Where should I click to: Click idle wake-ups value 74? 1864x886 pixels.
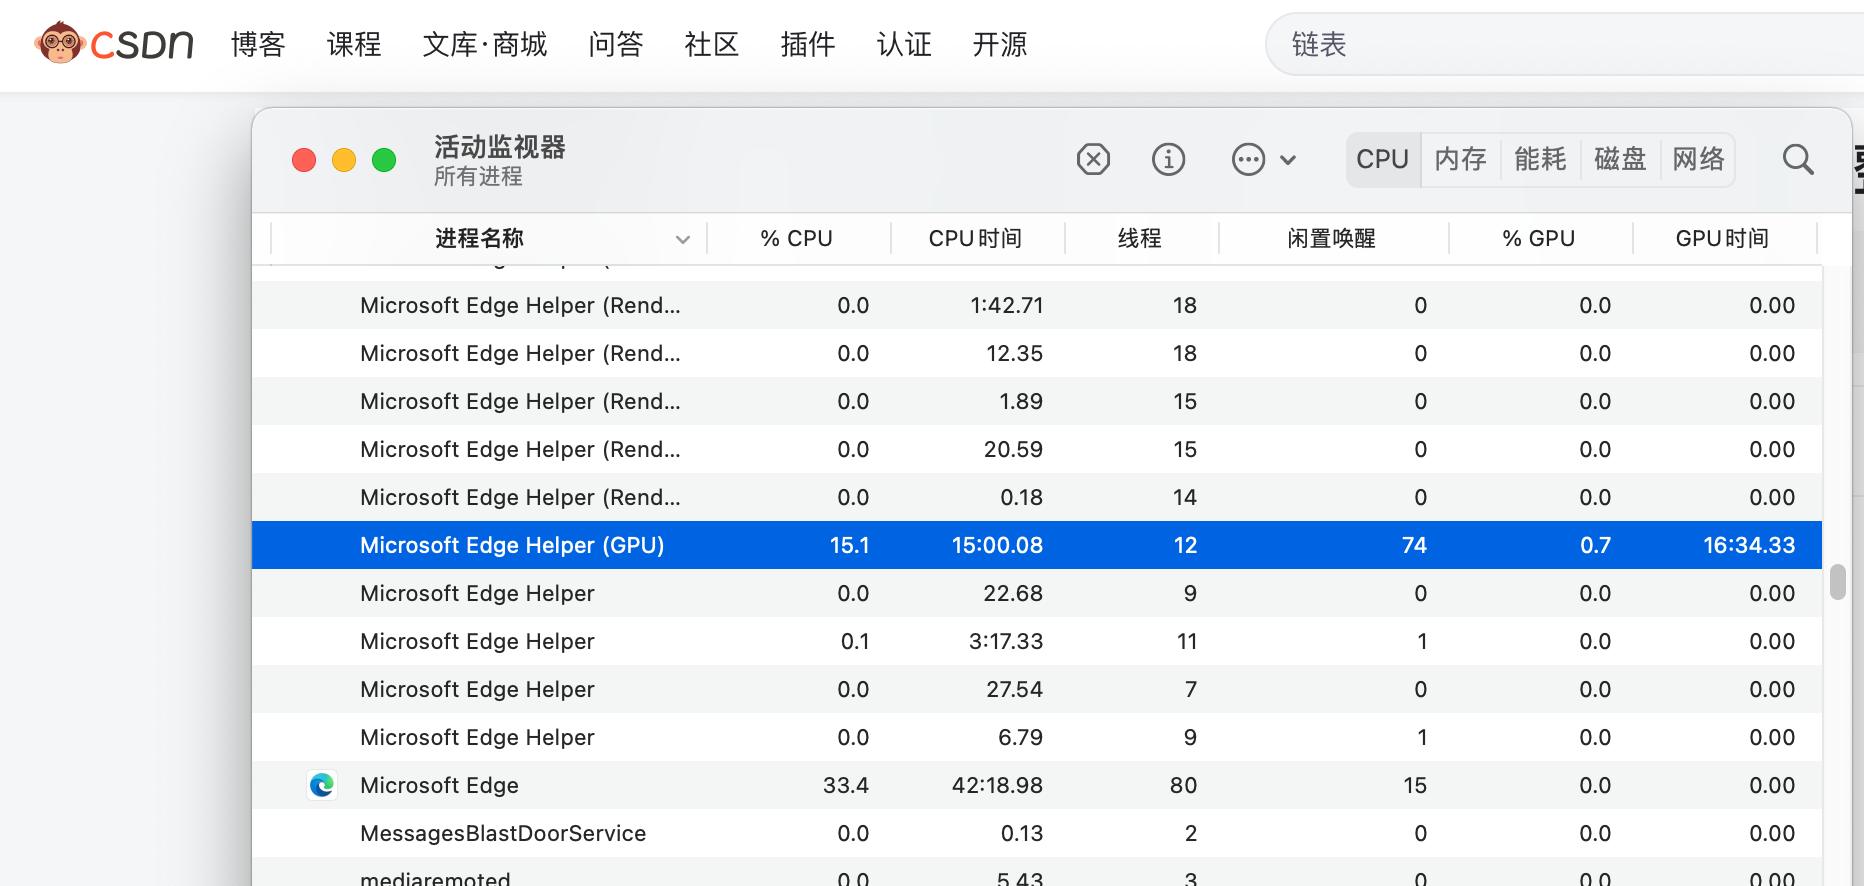click(1414, 545)
